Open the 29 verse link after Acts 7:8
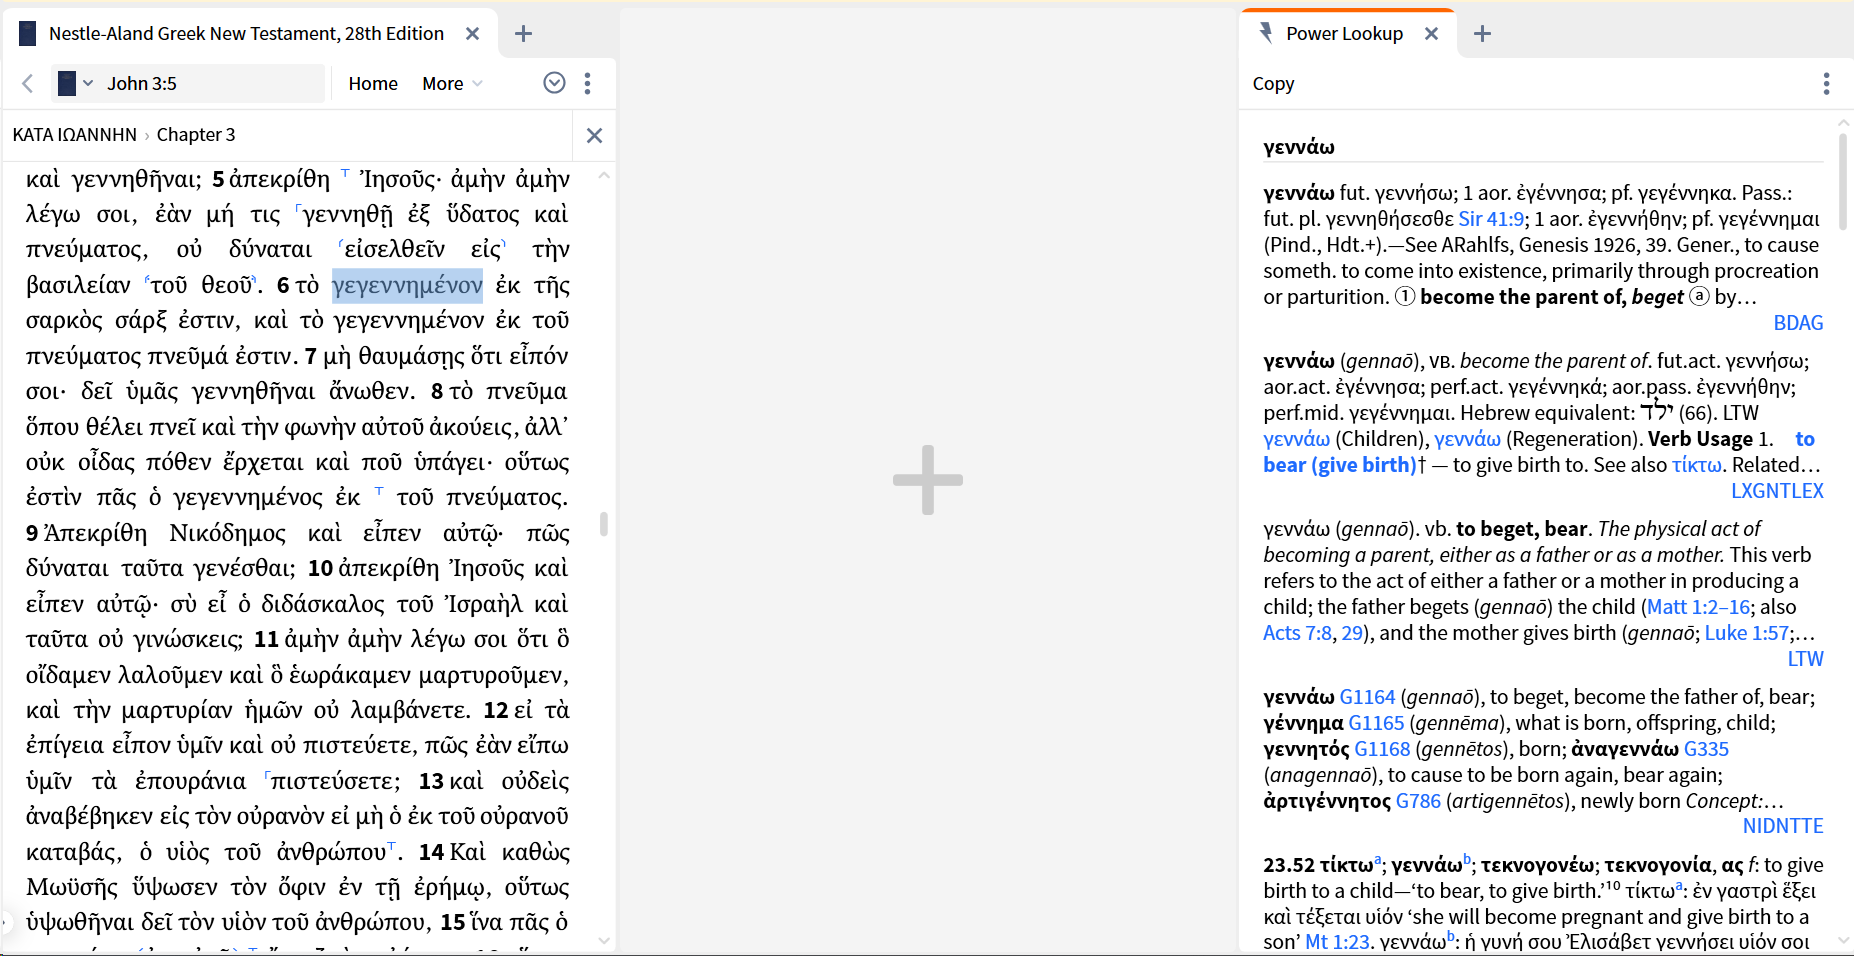1854x956 pixels. coord(1352,633)
